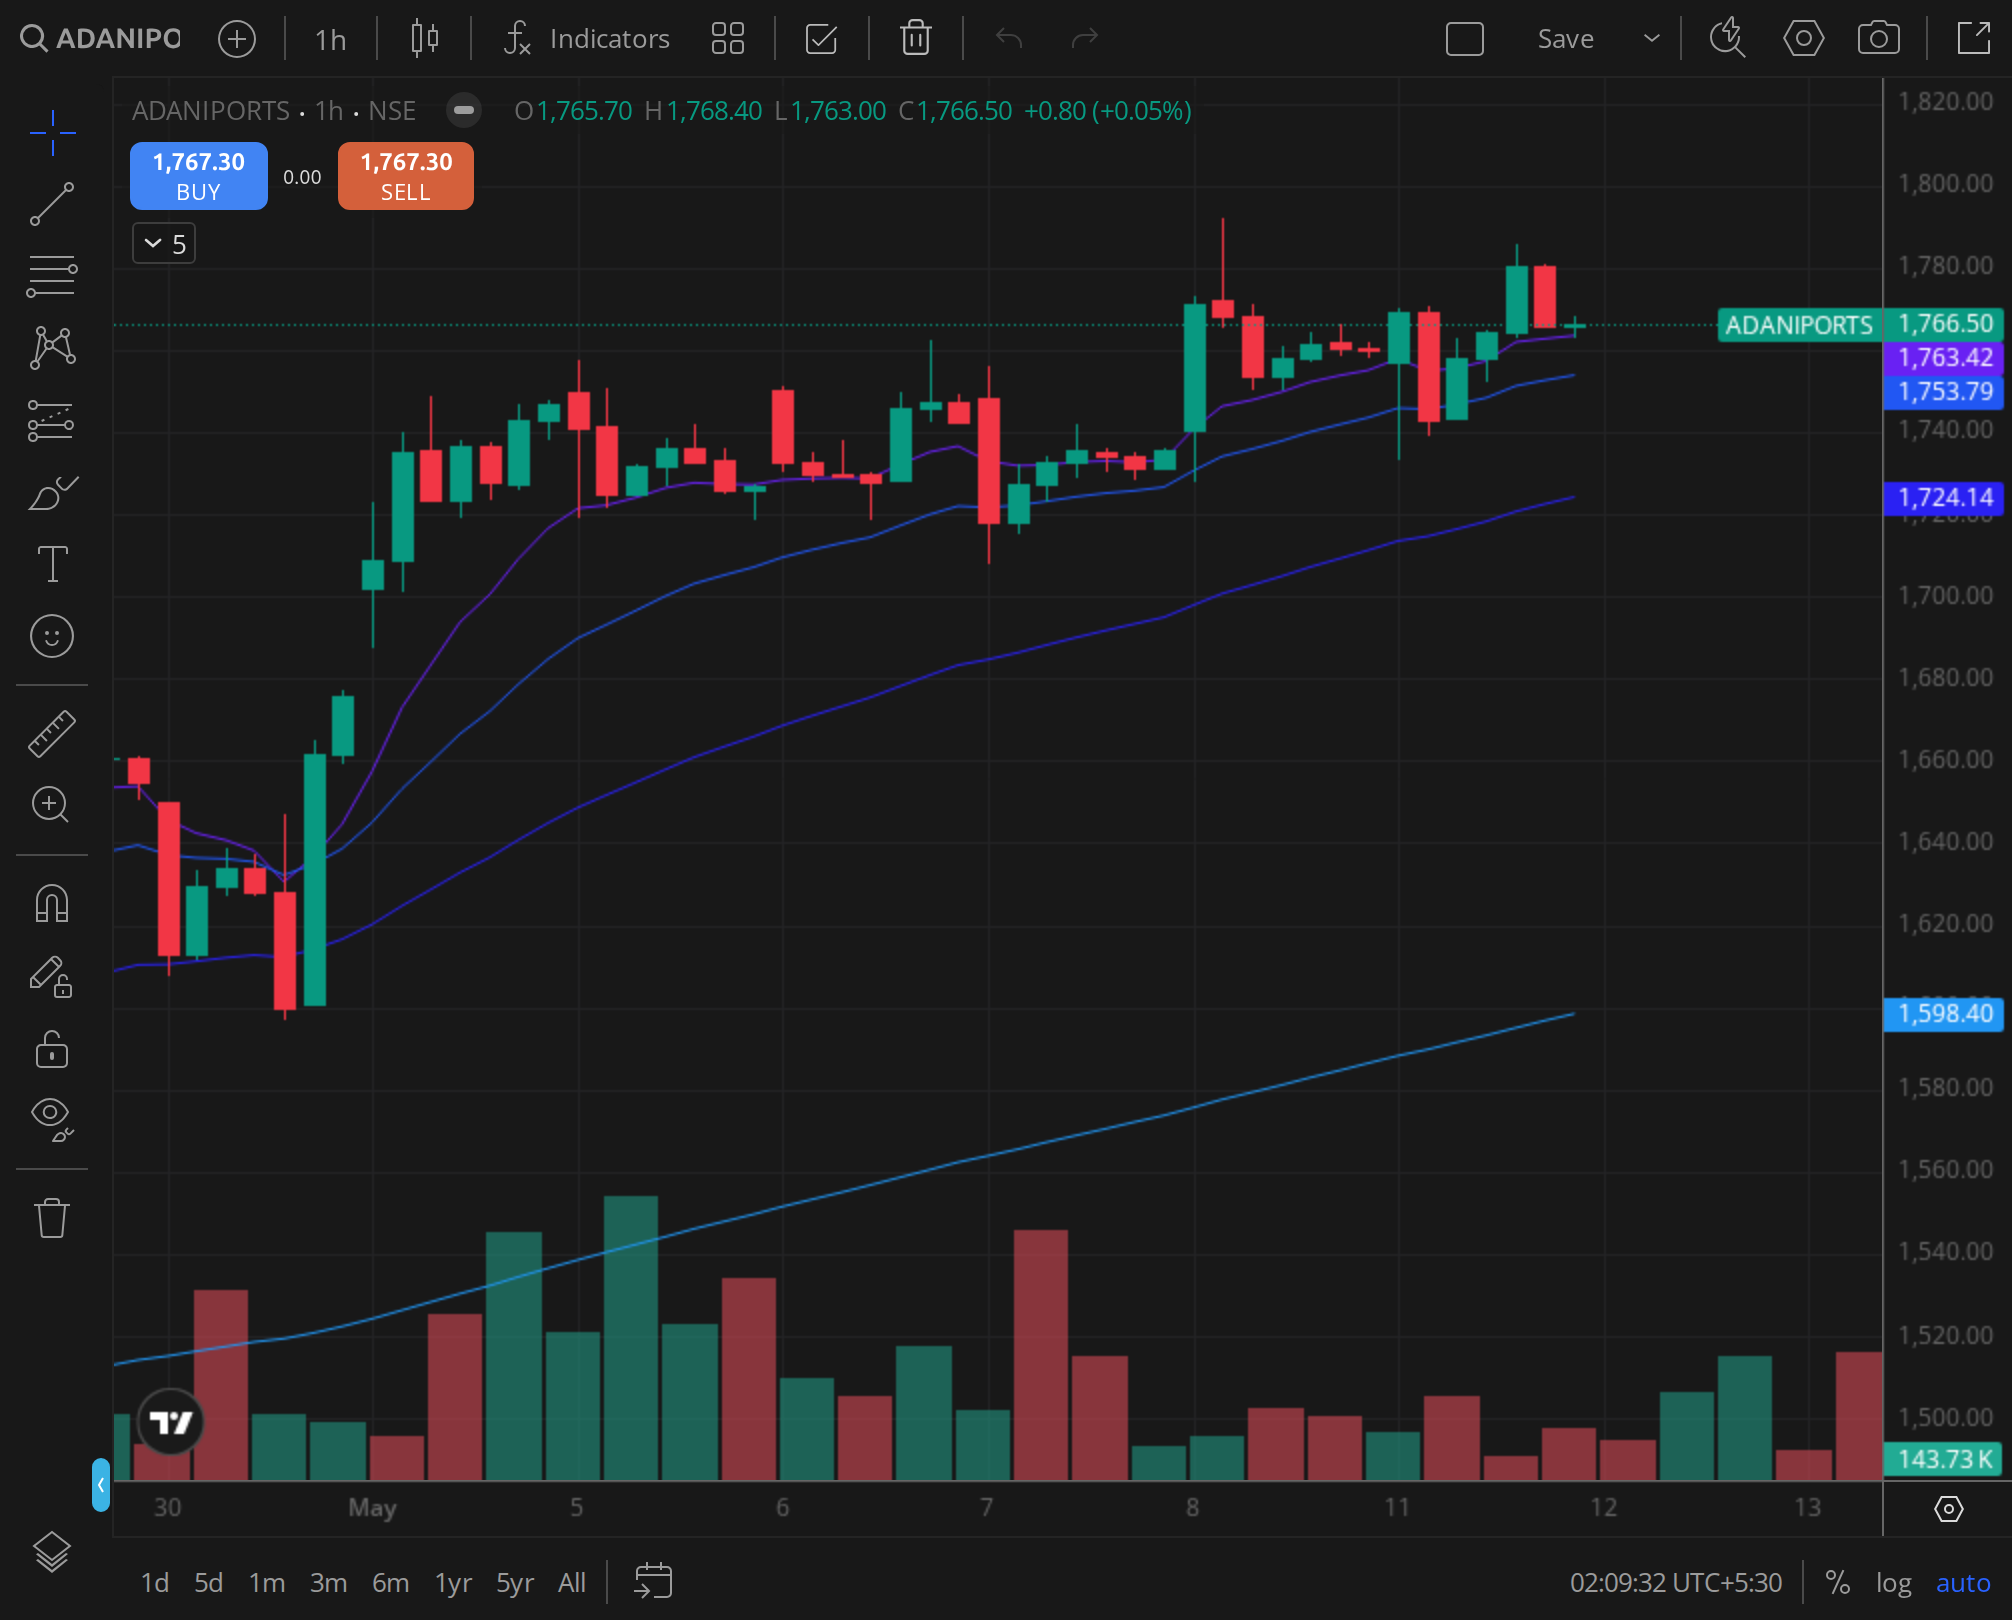Take a chart snapshot with camera icon
The width and height of the screenshot is (2012, 1620).
click(x=1878, y=39)
